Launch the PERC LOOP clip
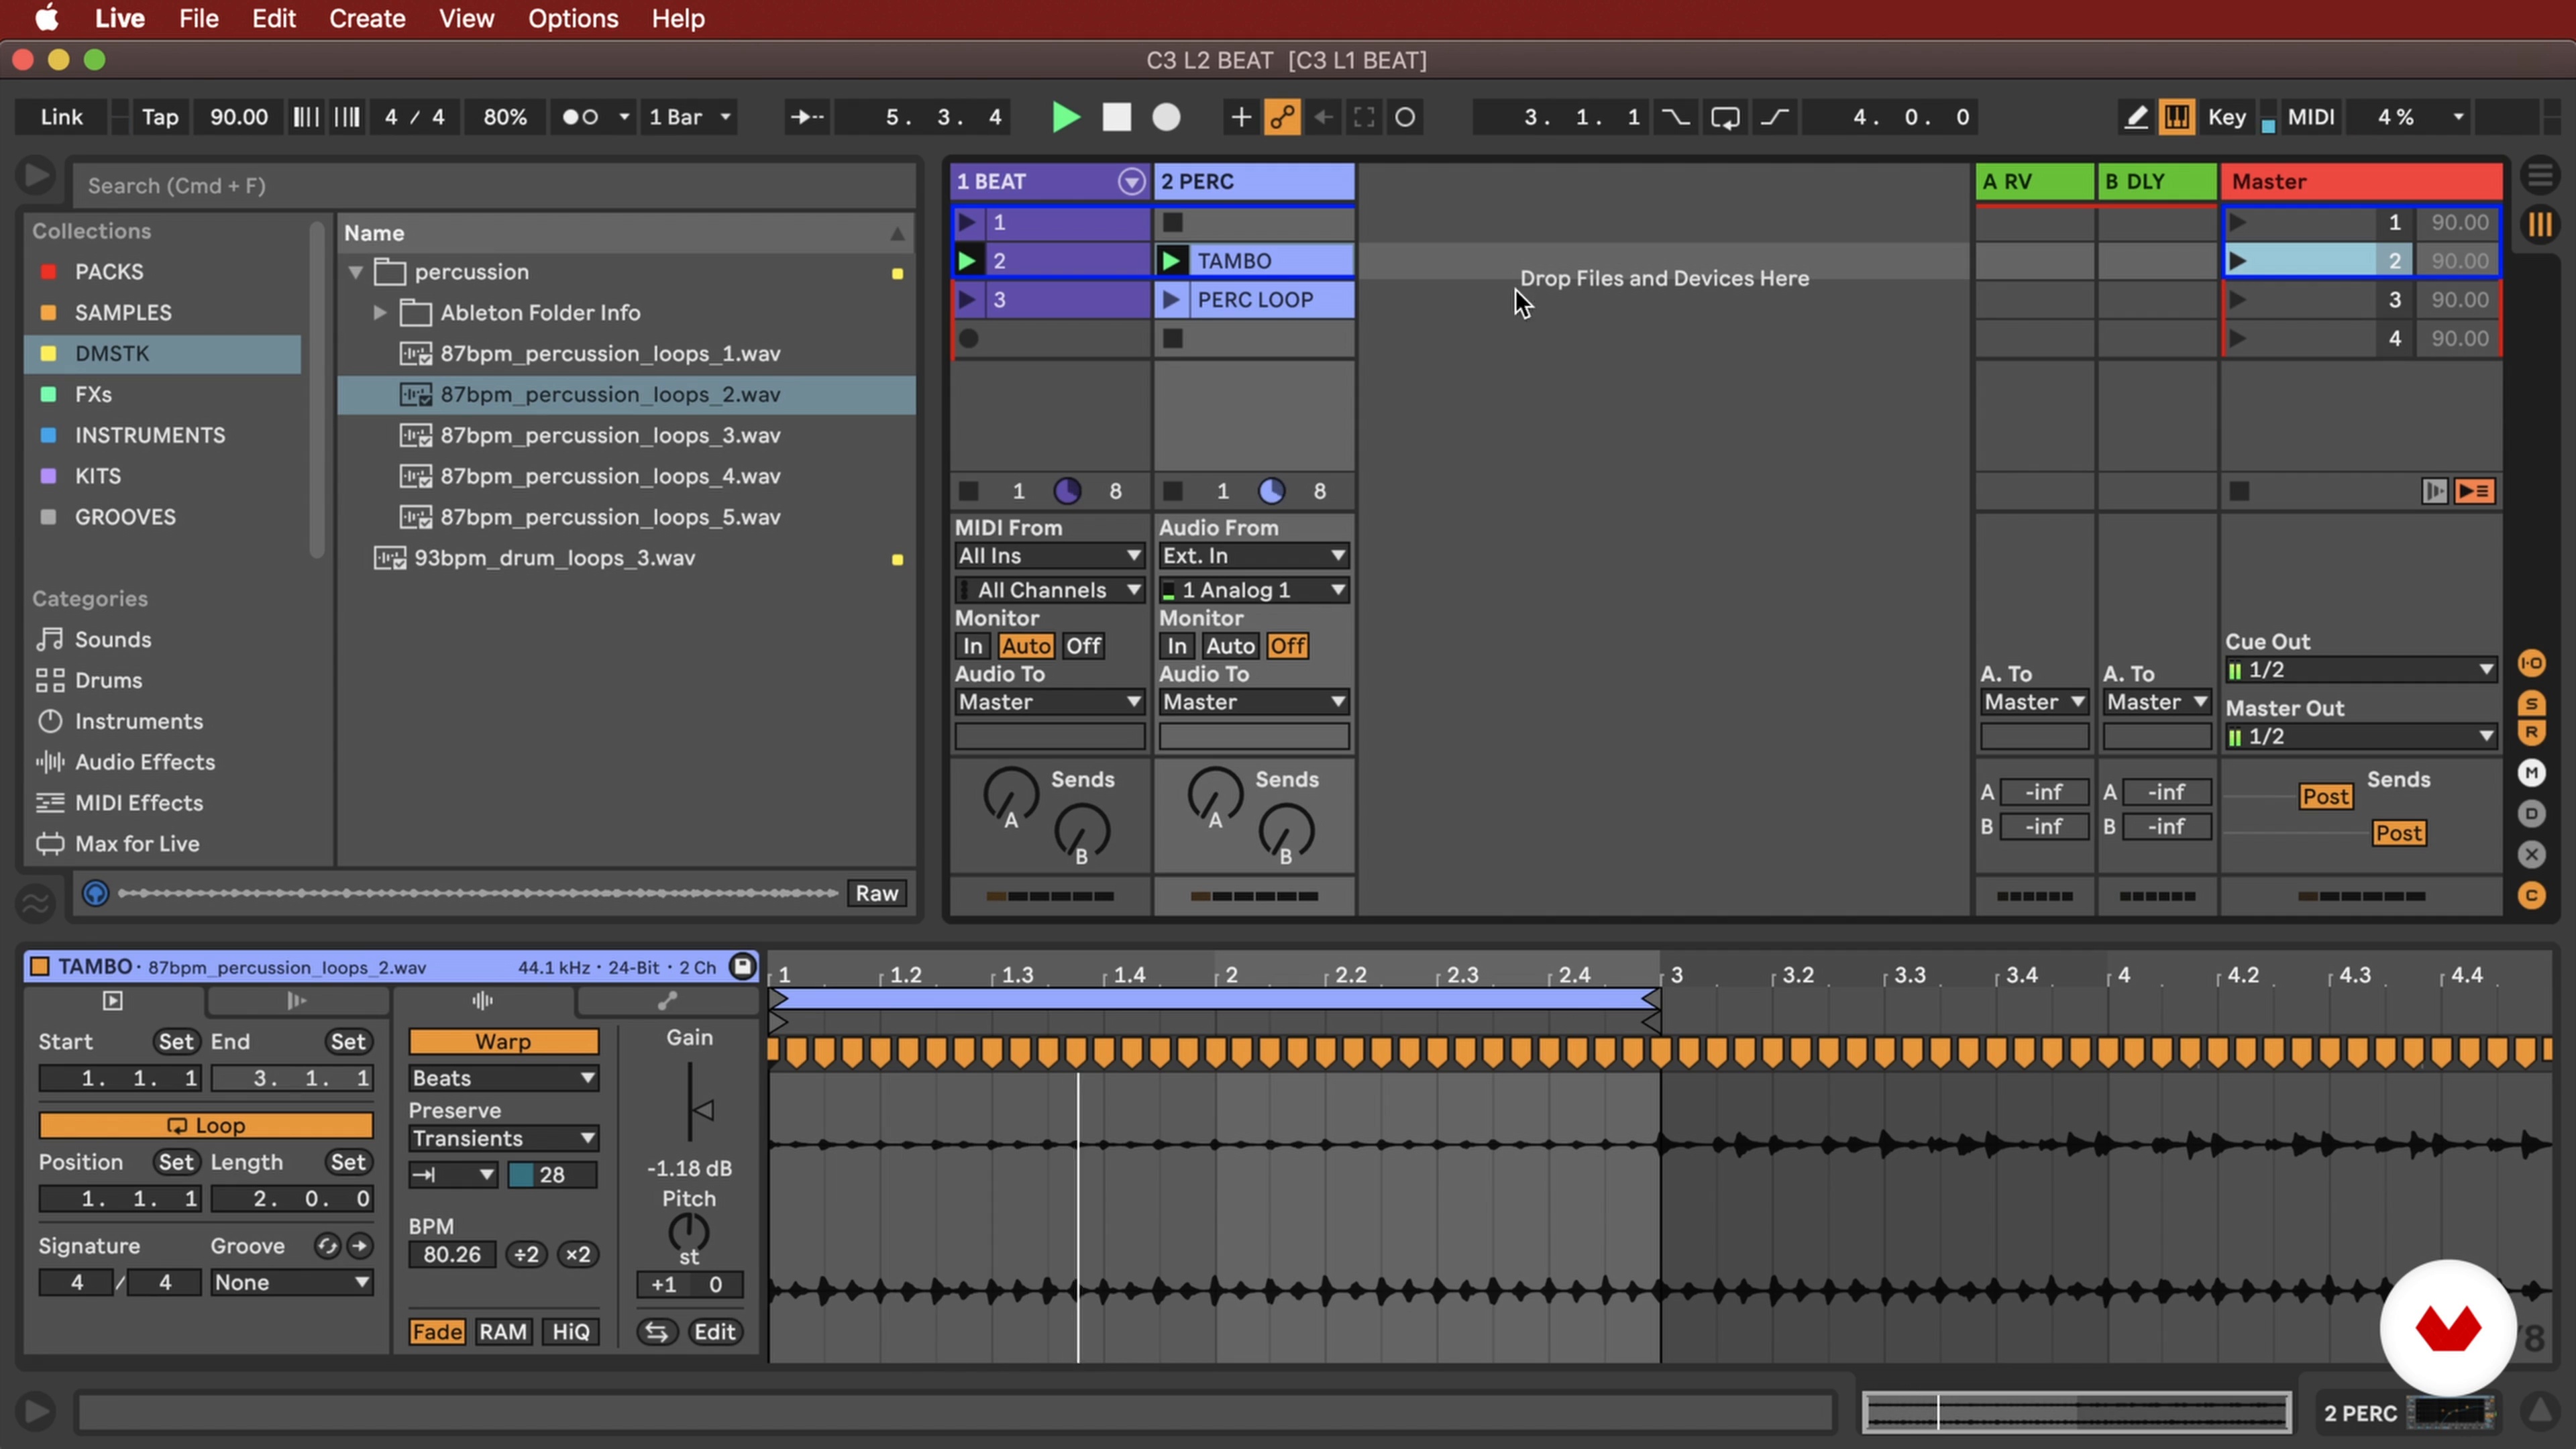The width and height of the screenshot is (2576, 1449). coord(1171,300)
